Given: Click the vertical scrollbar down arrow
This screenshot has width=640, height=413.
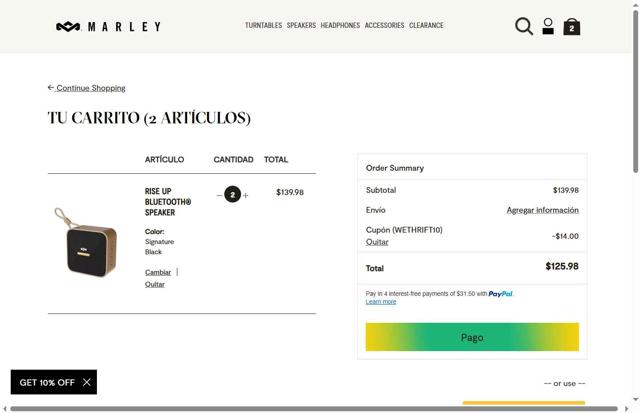Looking at the screenshot, I should pyautogui.click(x=636, y=400).
